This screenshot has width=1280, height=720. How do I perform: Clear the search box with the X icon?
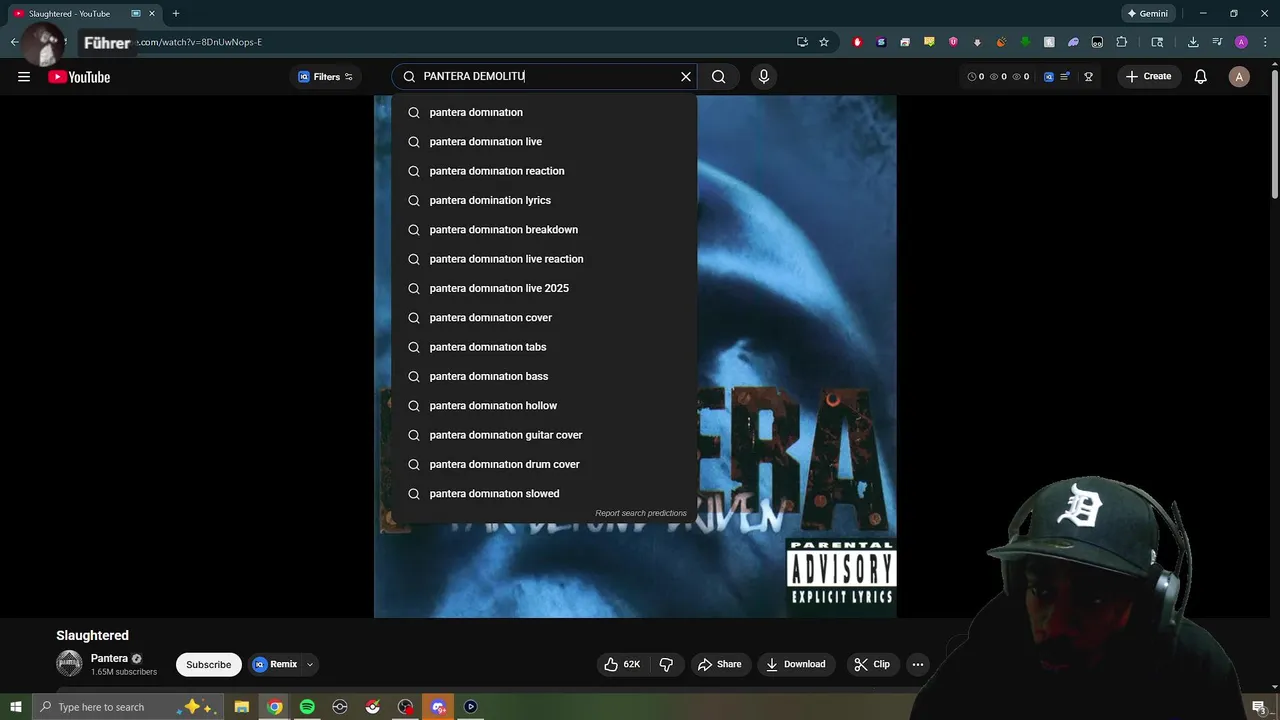coord(686,77)
